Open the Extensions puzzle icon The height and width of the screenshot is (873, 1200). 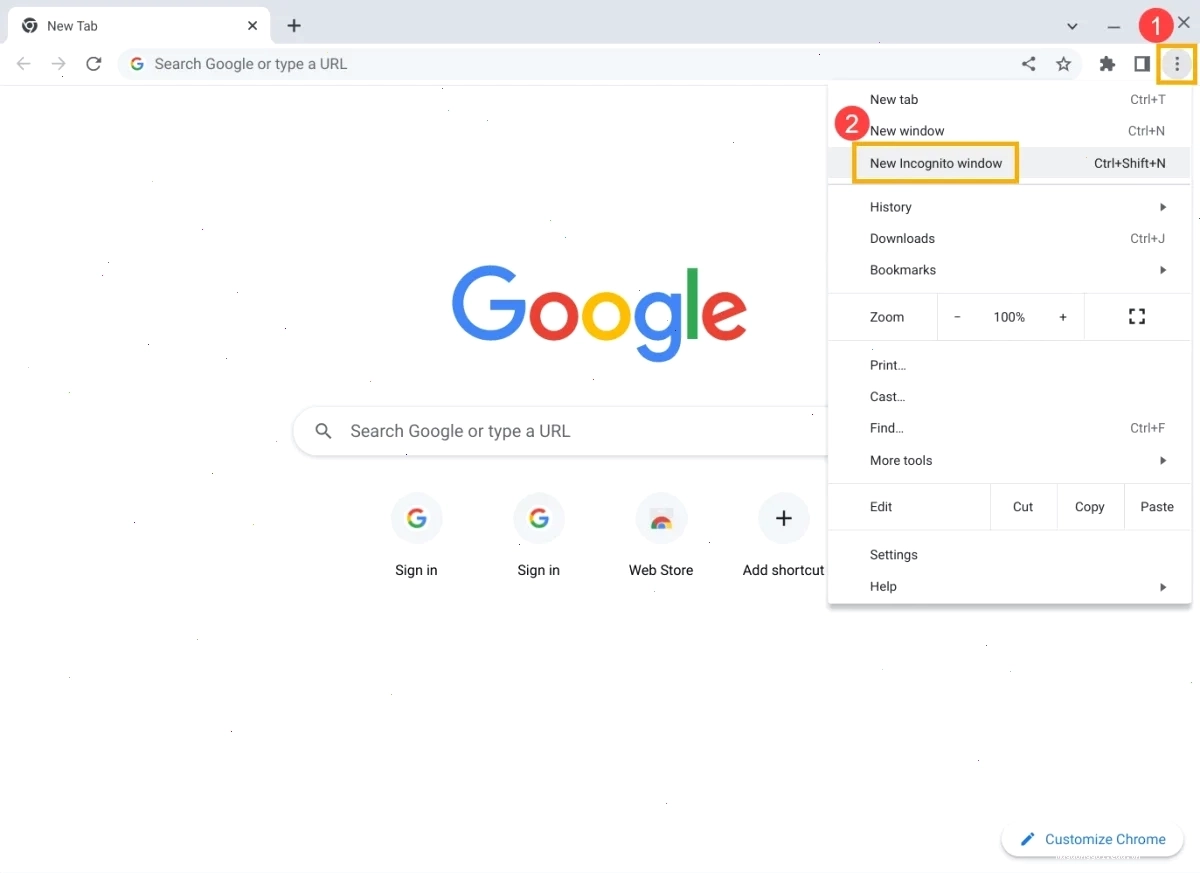[x=1107, y=64]
